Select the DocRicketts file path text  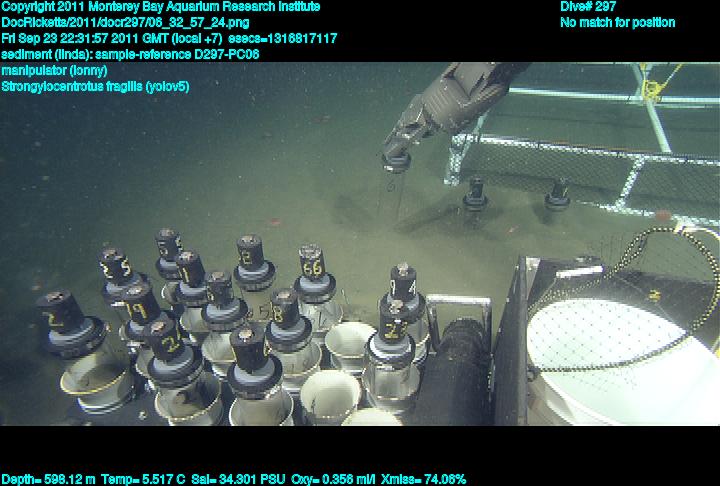click(x=125, y=23)
